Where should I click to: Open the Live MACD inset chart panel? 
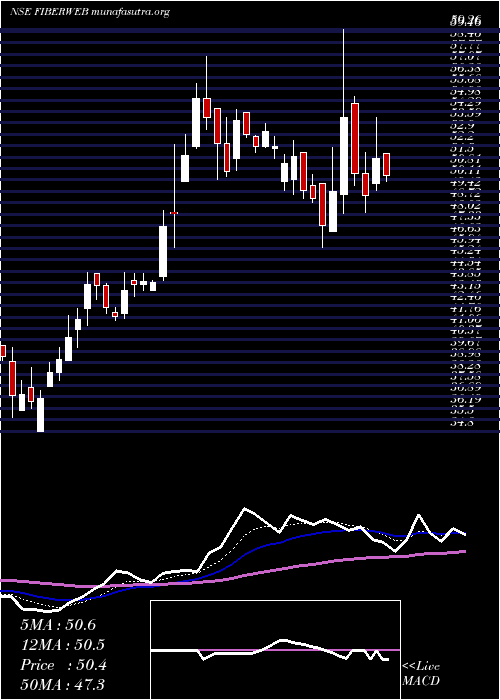(x=275, y=650)
